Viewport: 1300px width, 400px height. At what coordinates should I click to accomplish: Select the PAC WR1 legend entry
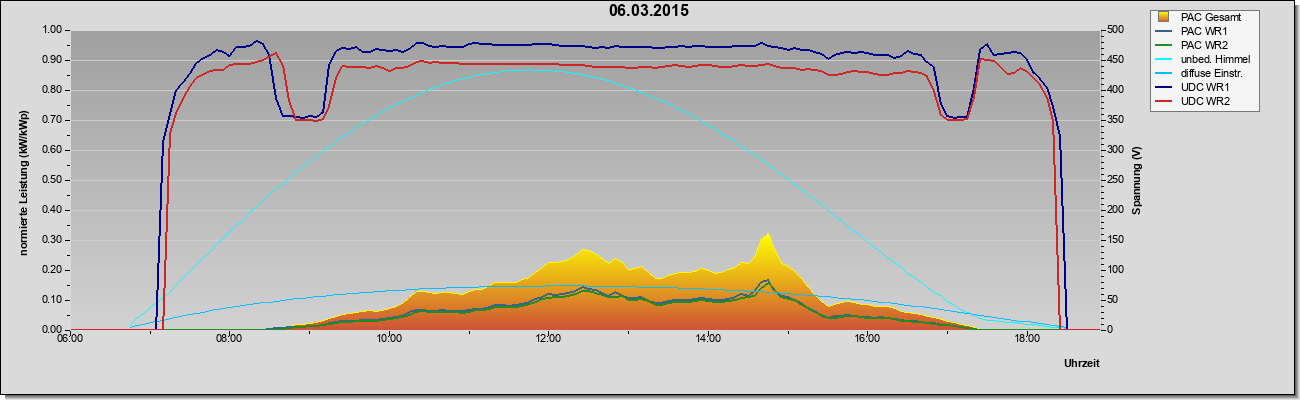(1204, 31)
